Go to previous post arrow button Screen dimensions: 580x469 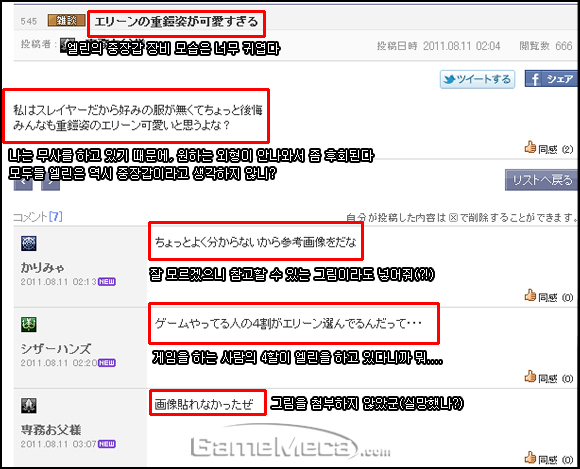[23, 183]
